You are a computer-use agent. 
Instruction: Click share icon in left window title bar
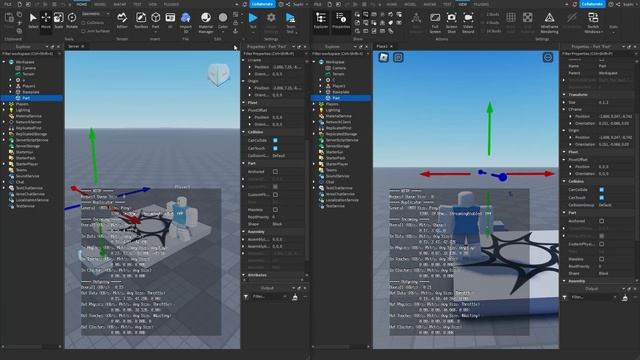click(x=288, y=4)
